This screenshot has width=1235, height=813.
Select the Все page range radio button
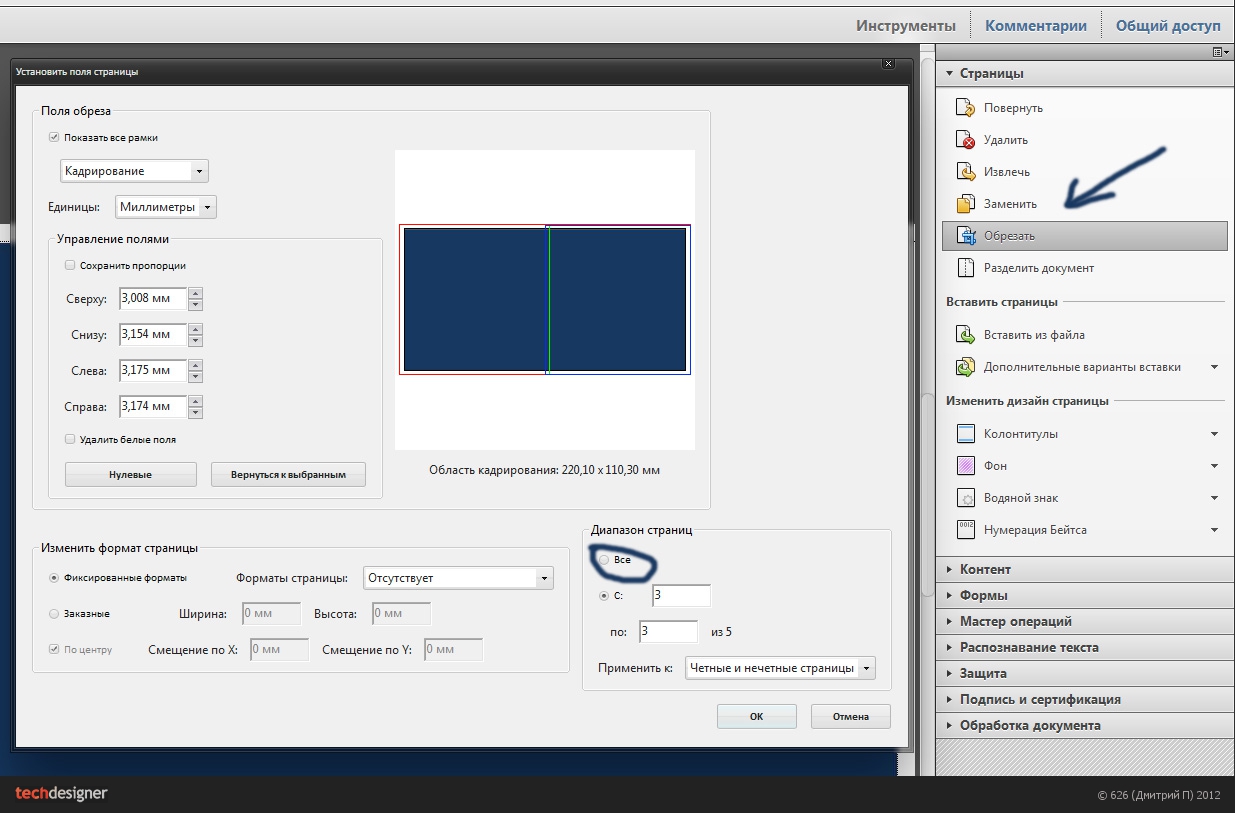tap(604, 560)
